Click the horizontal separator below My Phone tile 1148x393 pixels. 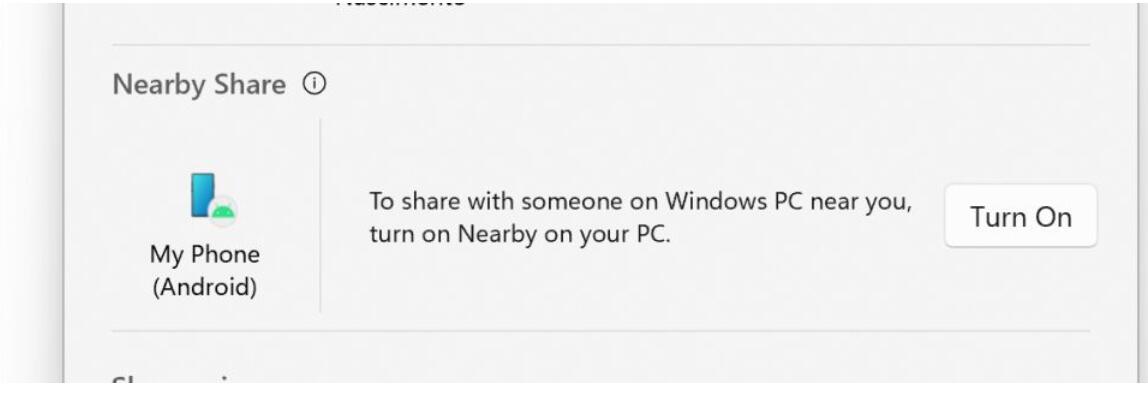[601, 331]
